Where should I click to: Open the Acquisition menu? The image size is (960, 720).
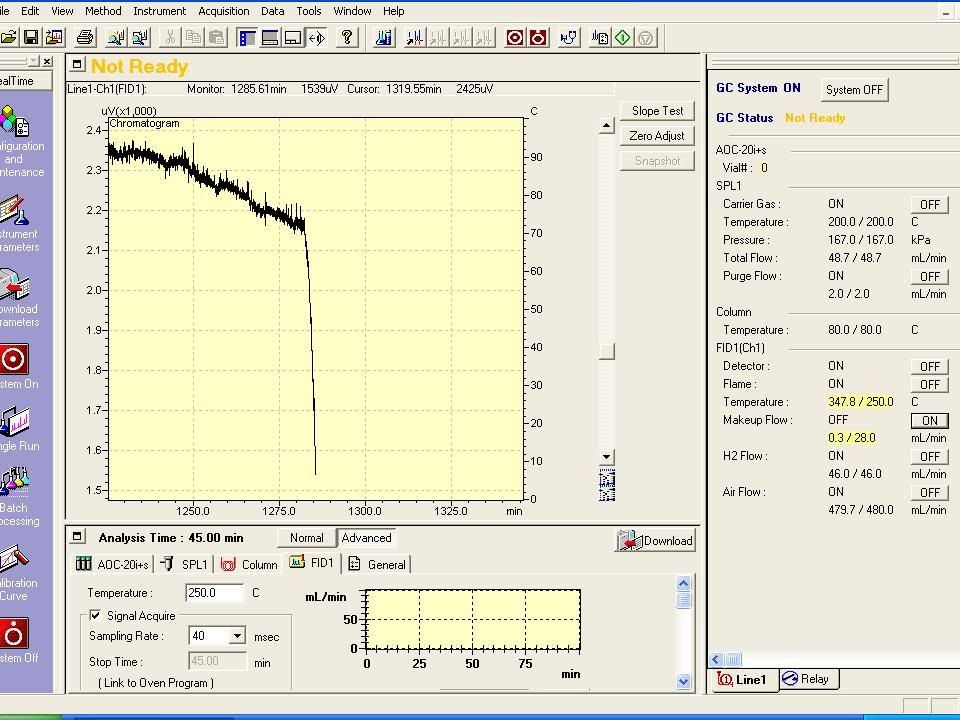224,11
